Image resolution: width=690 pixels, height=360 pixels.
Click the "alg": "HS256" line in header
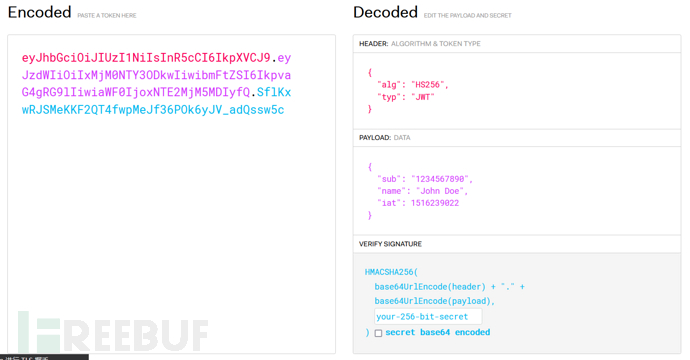pos(412,84)
